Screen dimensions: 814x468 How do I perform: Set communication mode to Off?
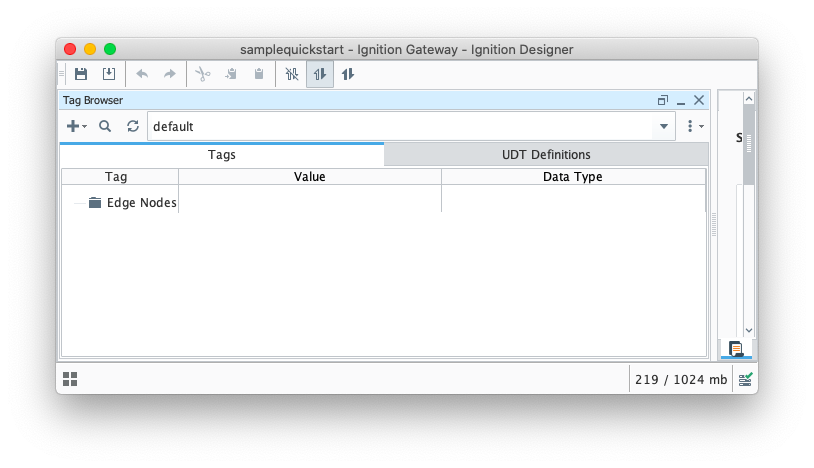coord(292,74)
